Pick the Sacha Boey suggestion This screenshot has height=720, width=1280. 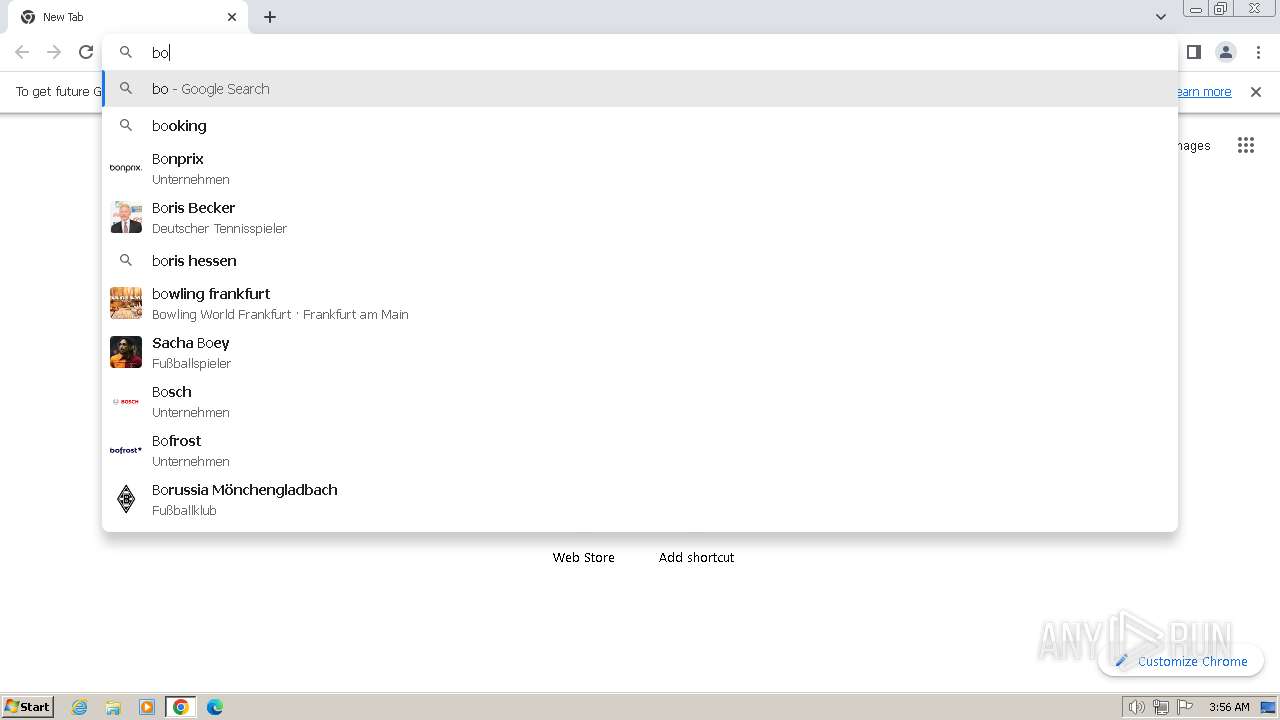pos(640,352)
